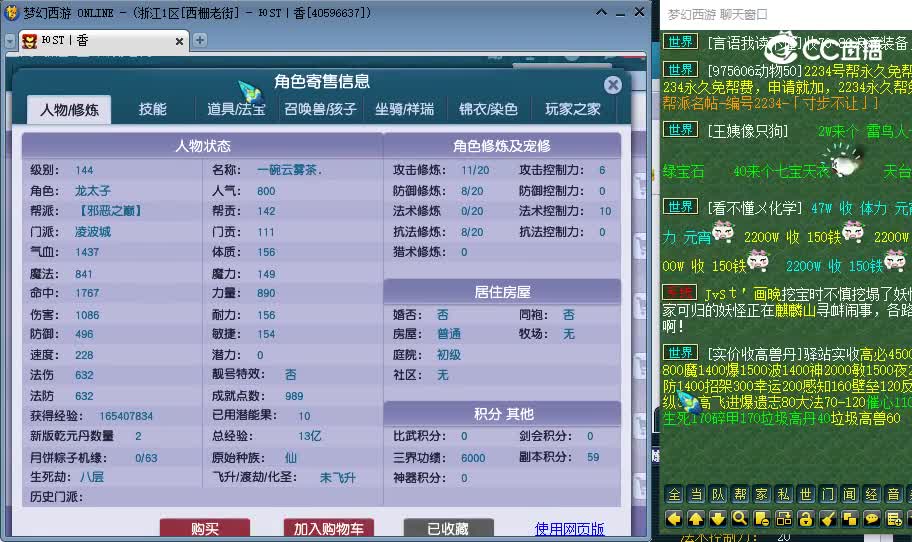
Task: Select the 坐骑/祥瑞 tab
Action: point(404,109)
